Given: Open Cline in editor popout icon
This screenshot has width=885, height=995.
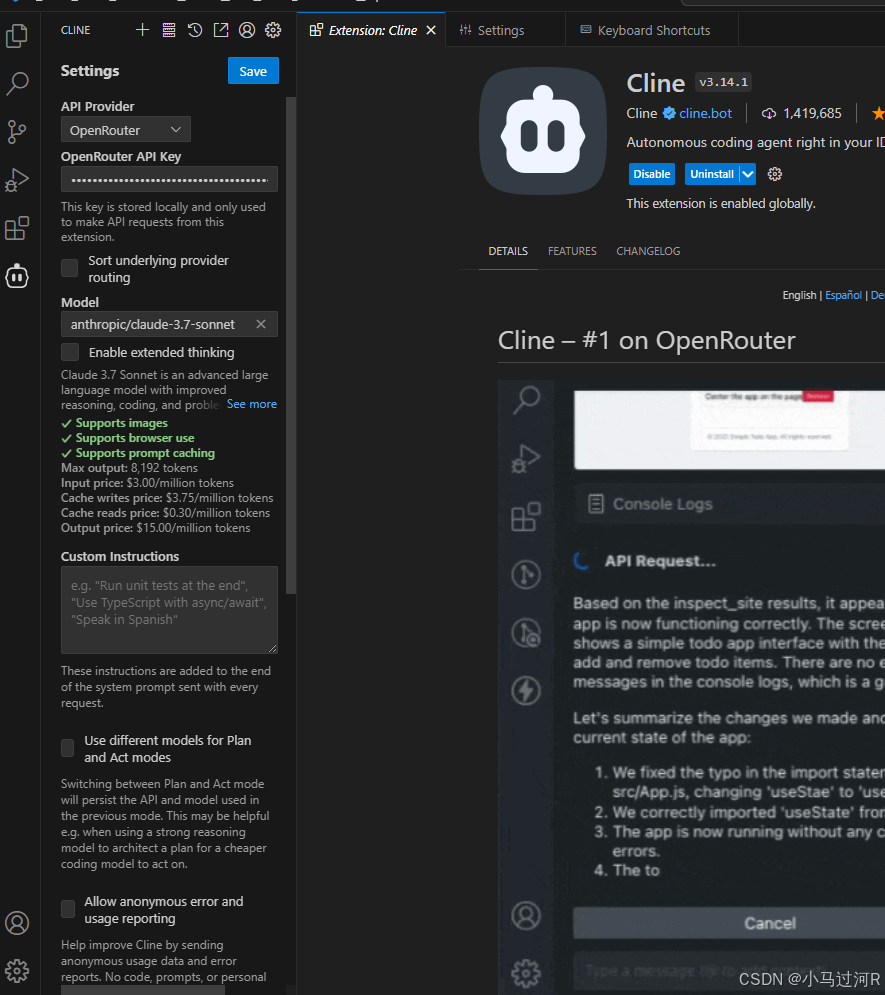Looking at the screenshot, I should pyautogui.click(x=221, y=30).
